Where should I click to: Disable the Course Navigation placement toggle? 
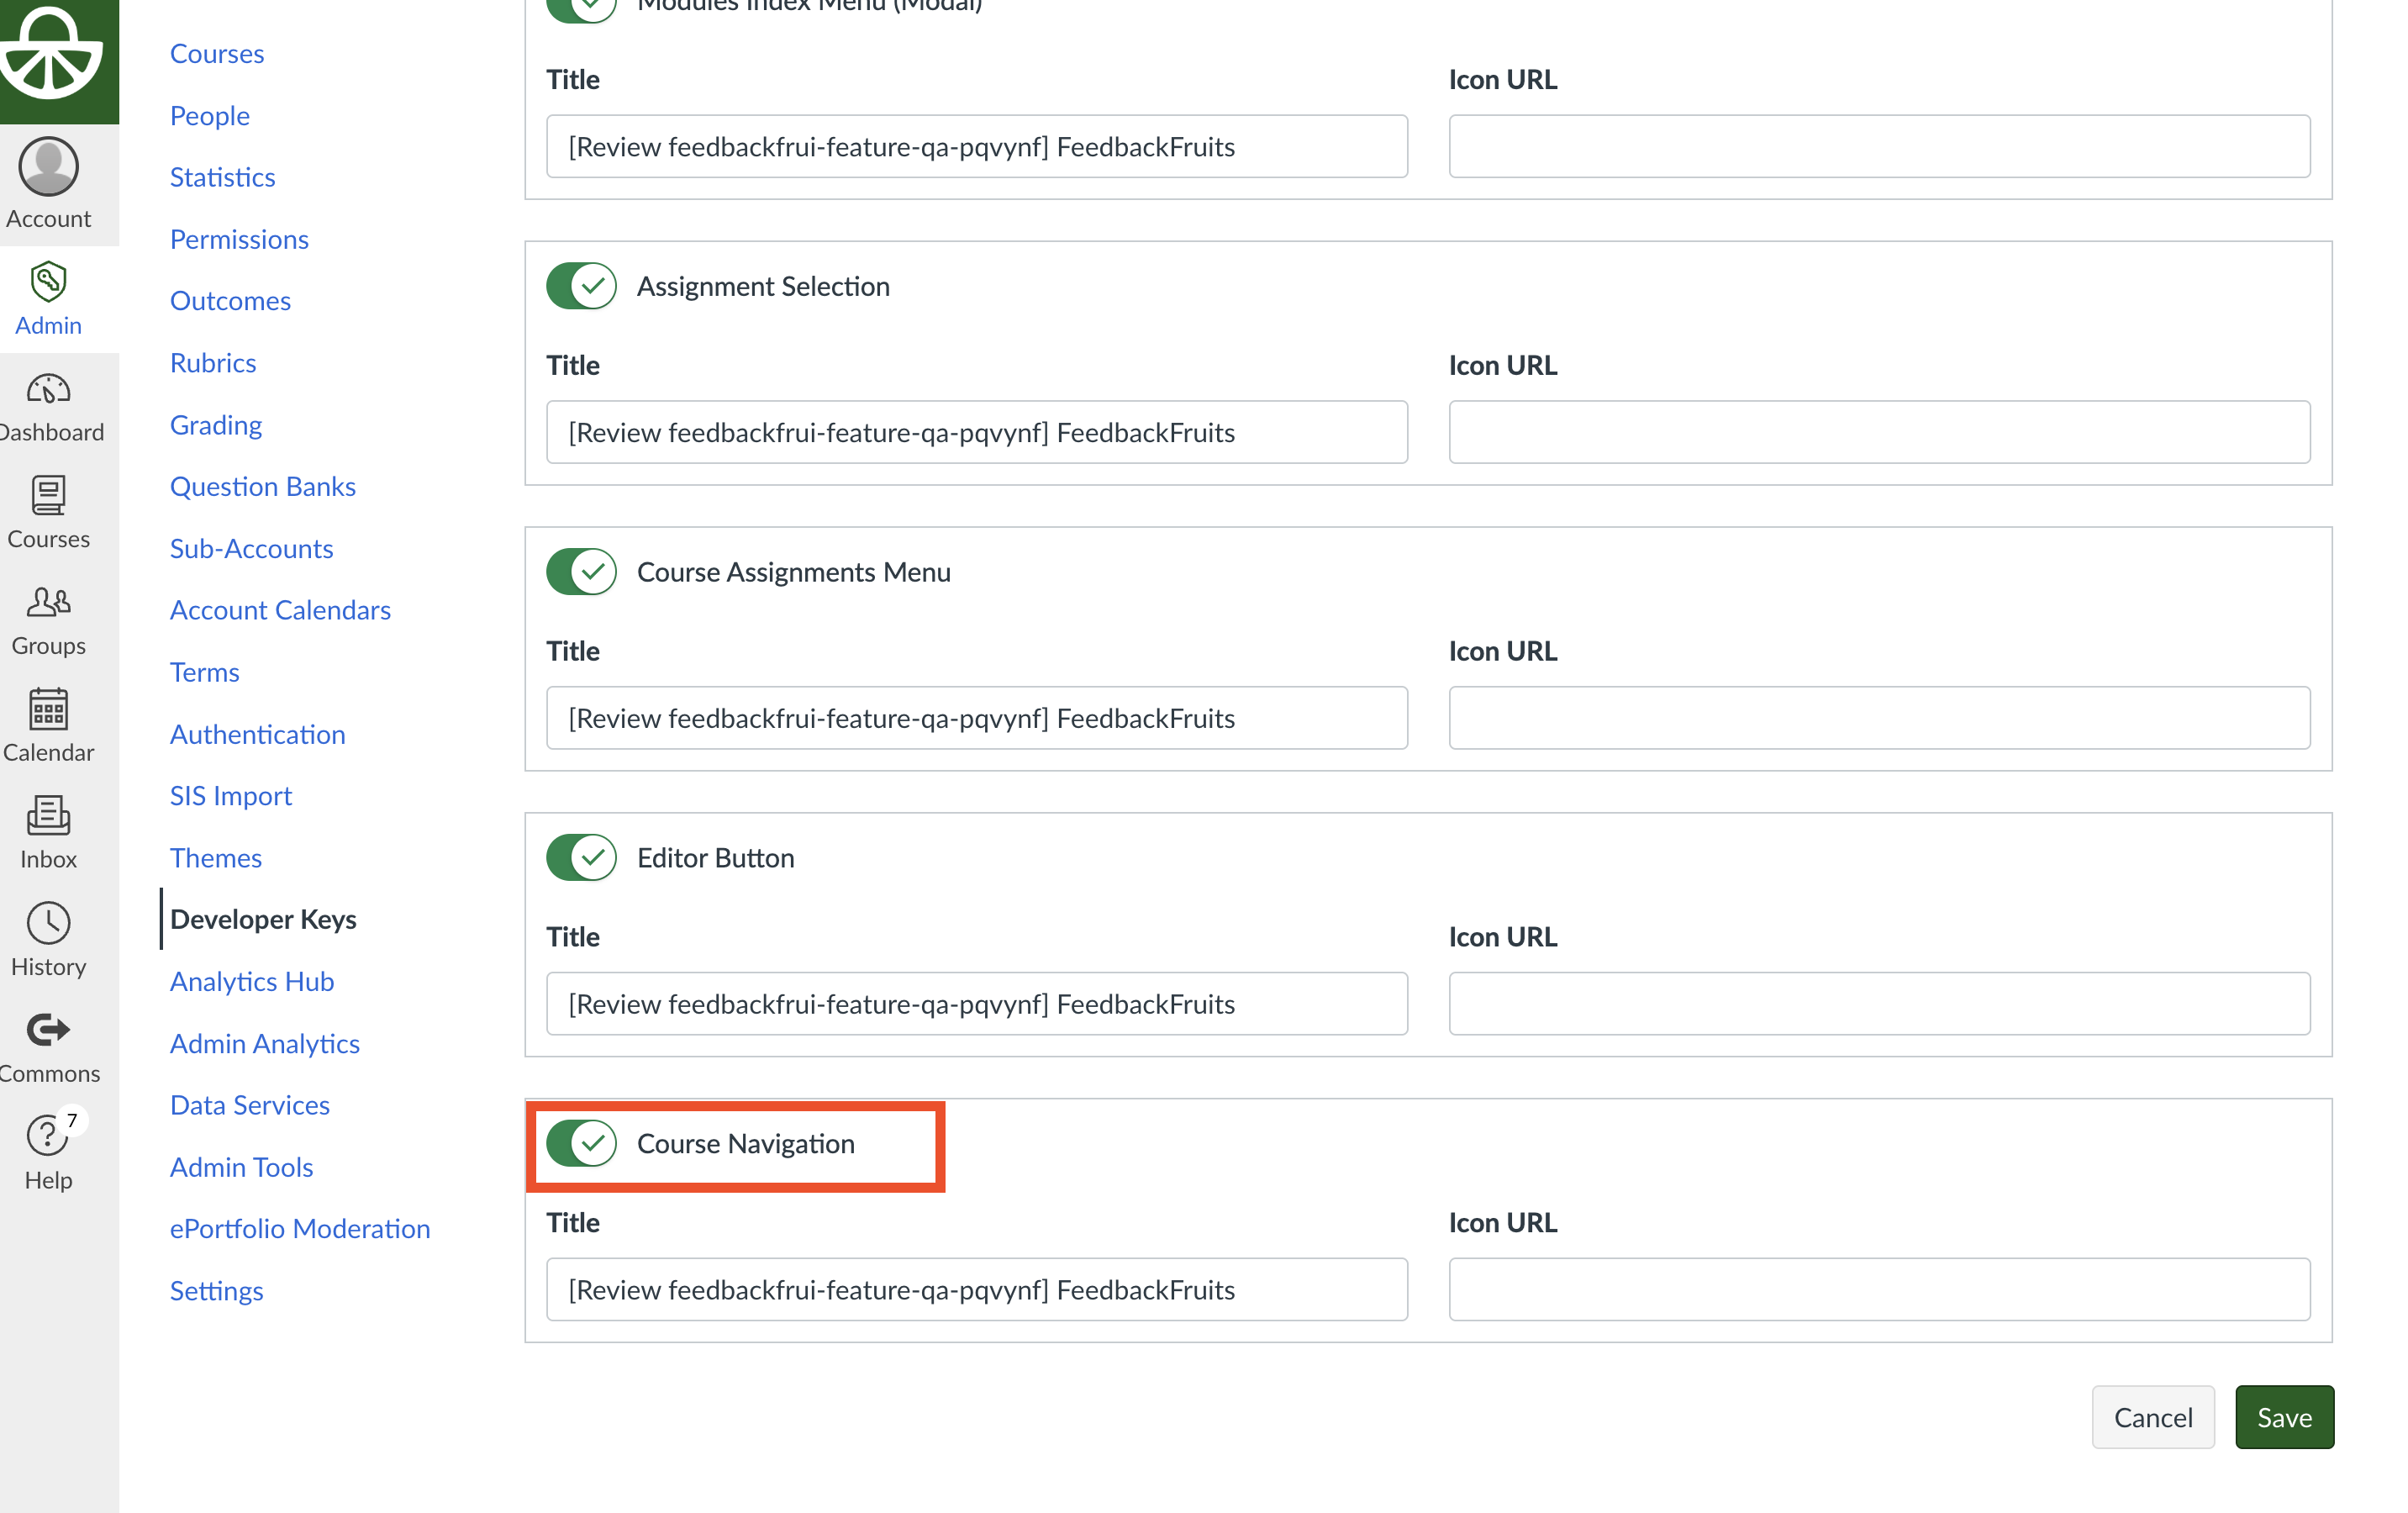click(581, 1144)
